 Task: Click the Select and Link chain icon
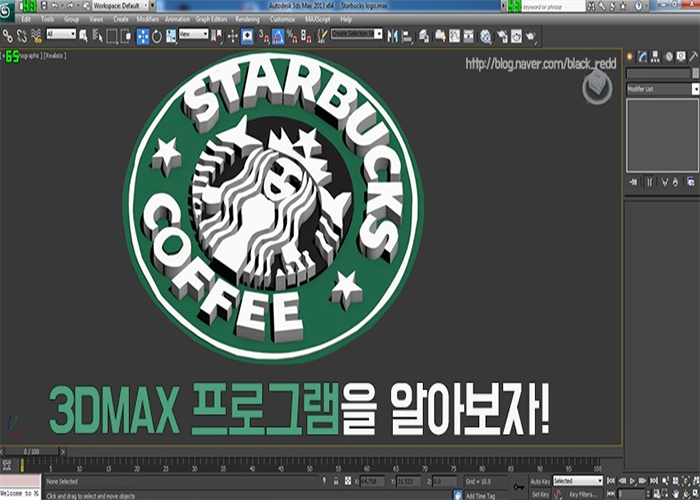click(x=8, y=36)
